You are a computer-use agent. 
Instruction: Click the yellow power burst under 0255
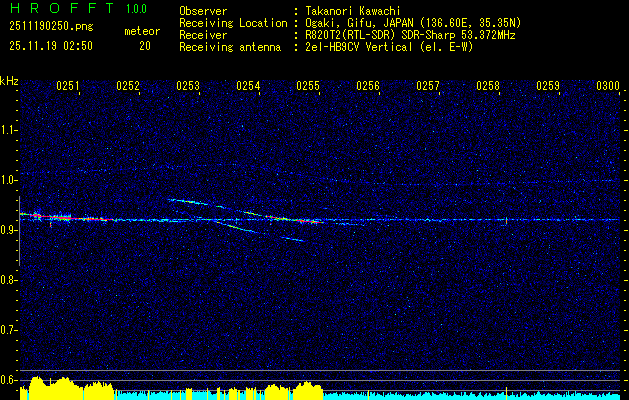click(308, 390)
